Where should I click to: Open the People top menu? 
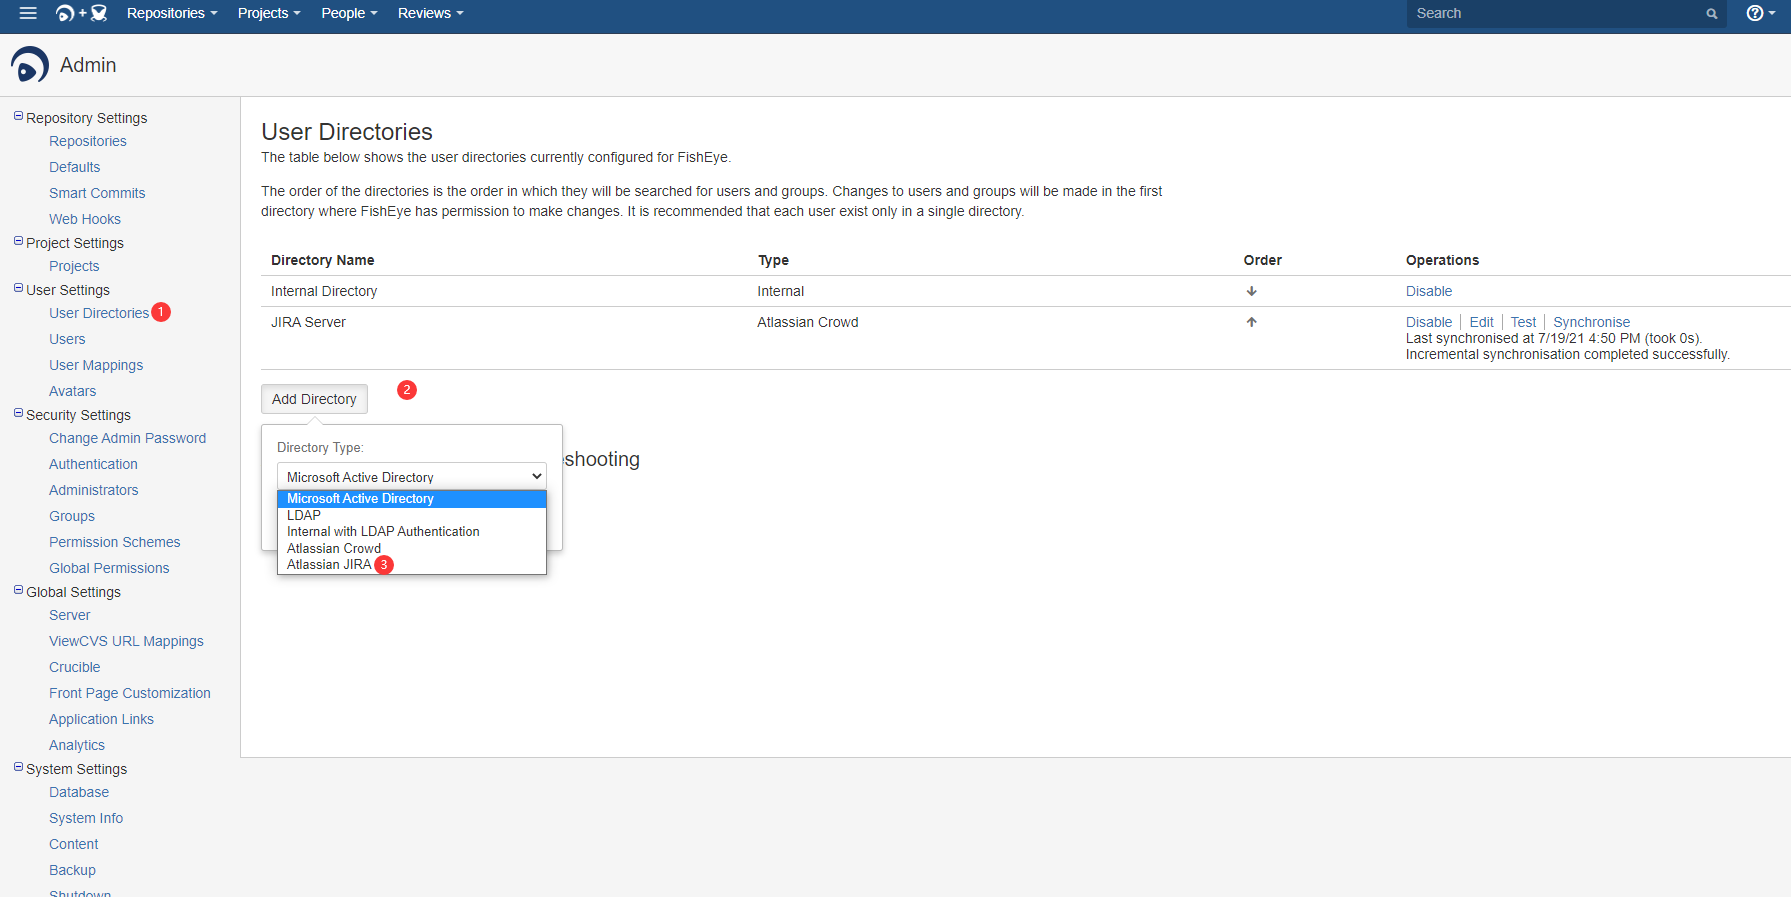pyautogui.click(x=349, y=13)
